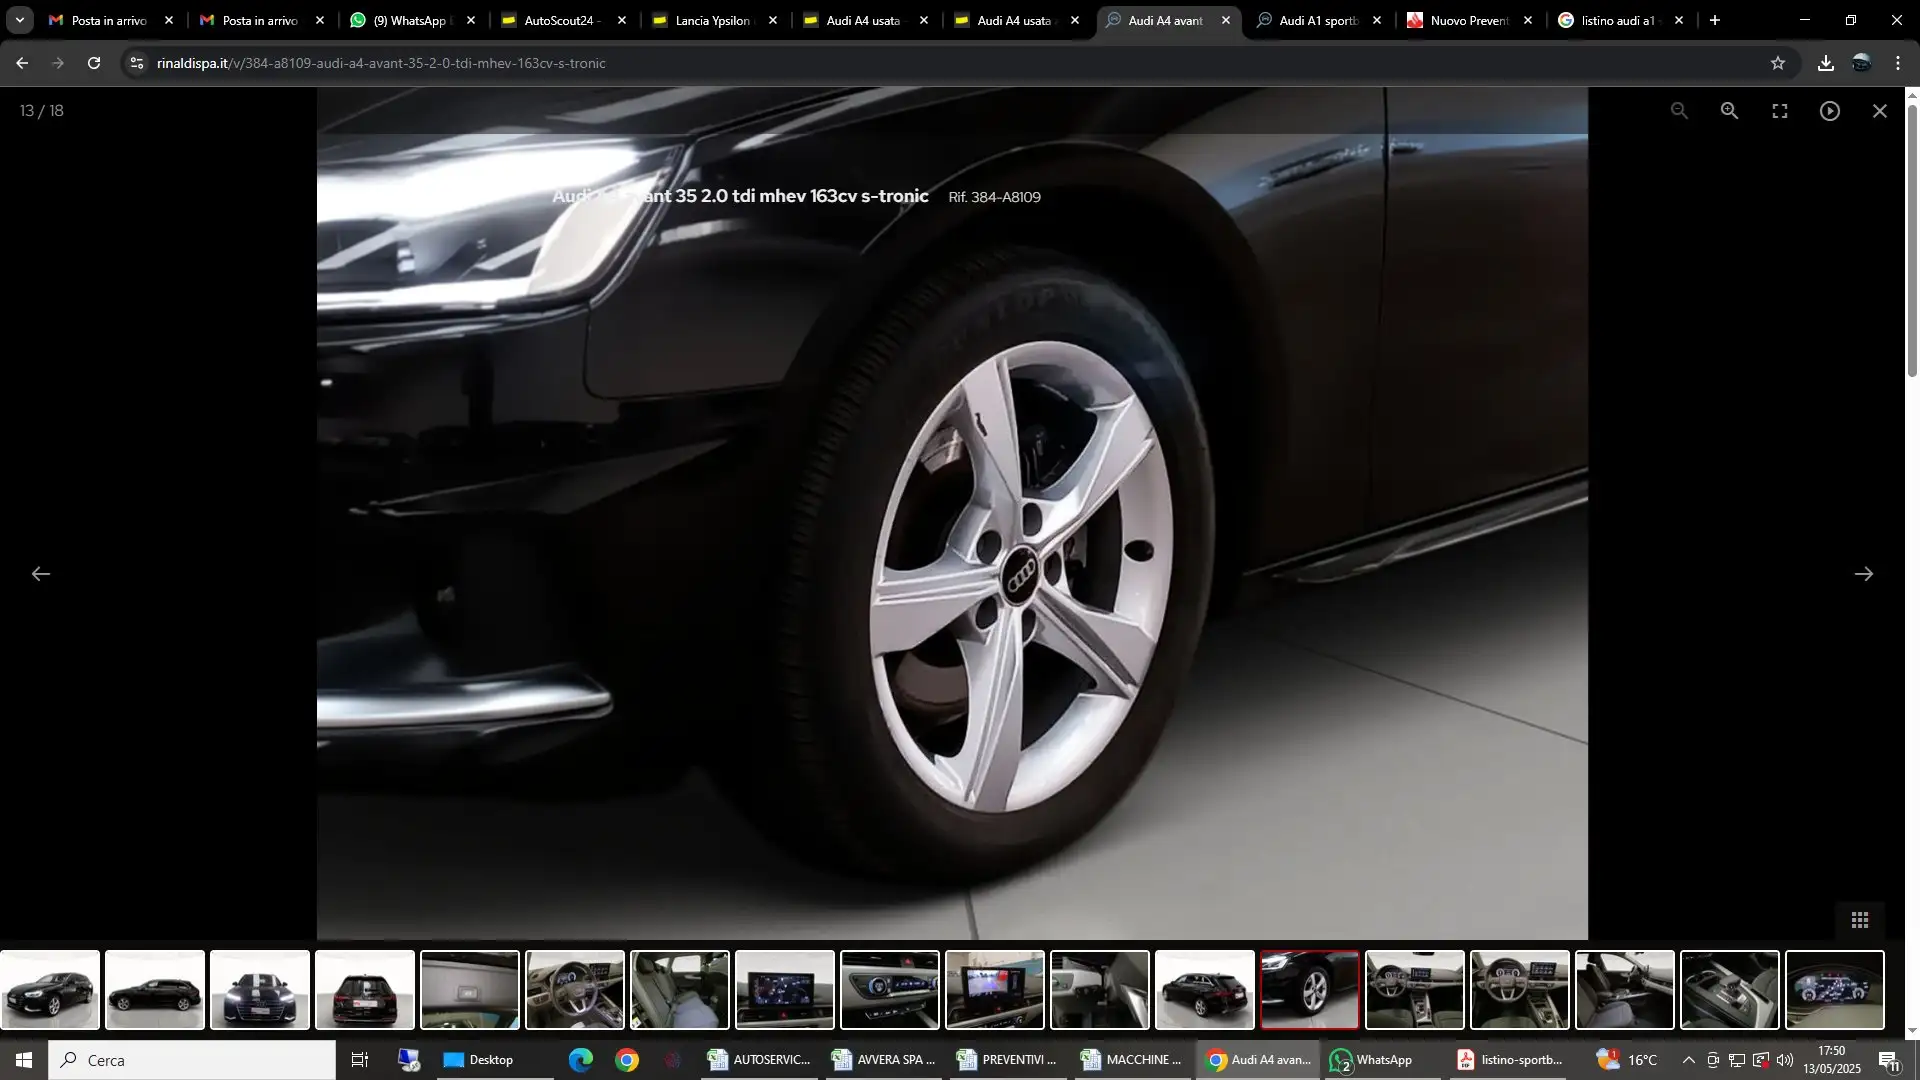Select the steering wheel interior thumbnail
1920x1080 pixels.
575,990
